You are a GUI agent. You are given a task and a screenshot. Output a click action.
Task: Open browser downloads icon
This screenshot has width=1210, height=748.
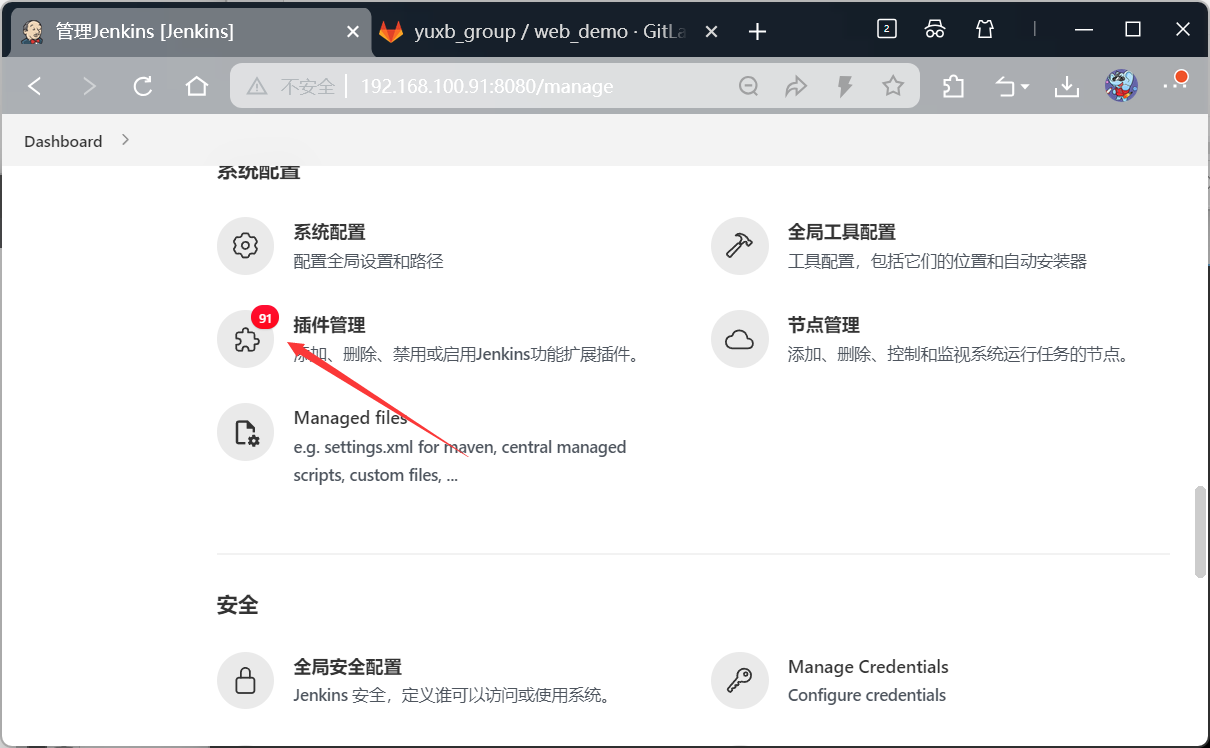1067,87
